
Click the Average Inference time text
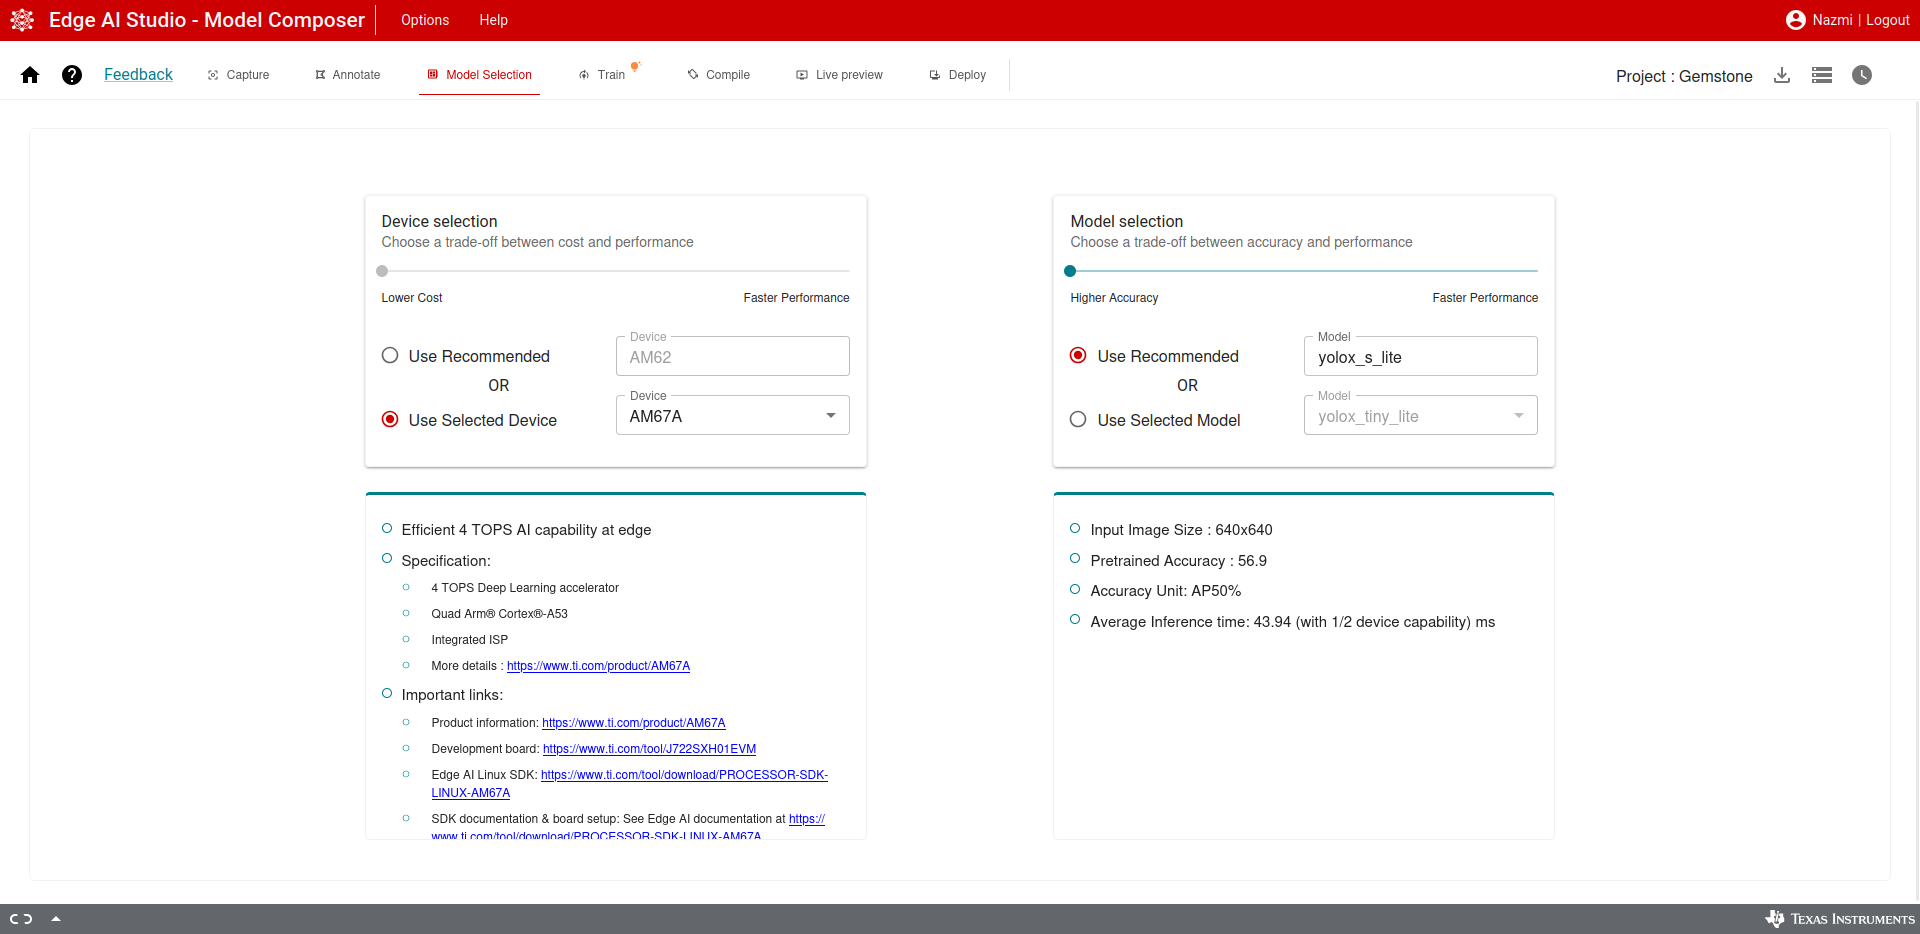(1292, 622)
